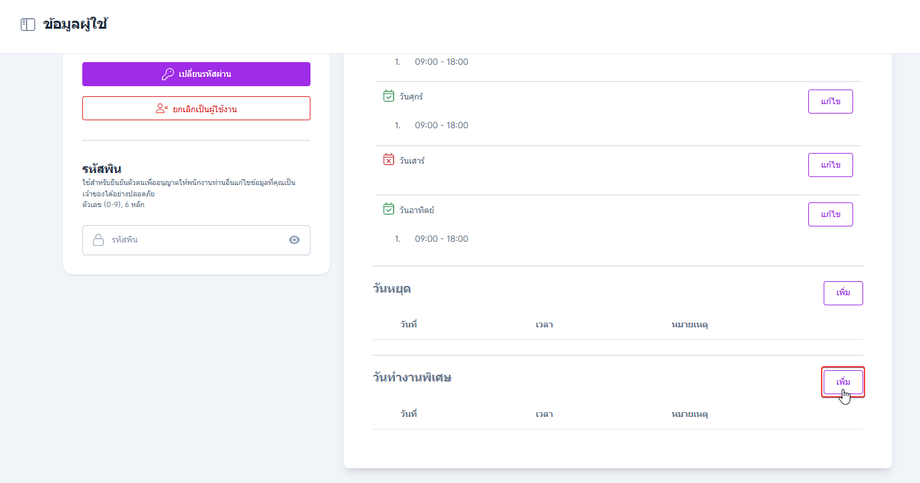This screenshot has height=483, width=920.
Task: Click the ข้อมูลผู้ใช้ page title
Action: point(76,25)
